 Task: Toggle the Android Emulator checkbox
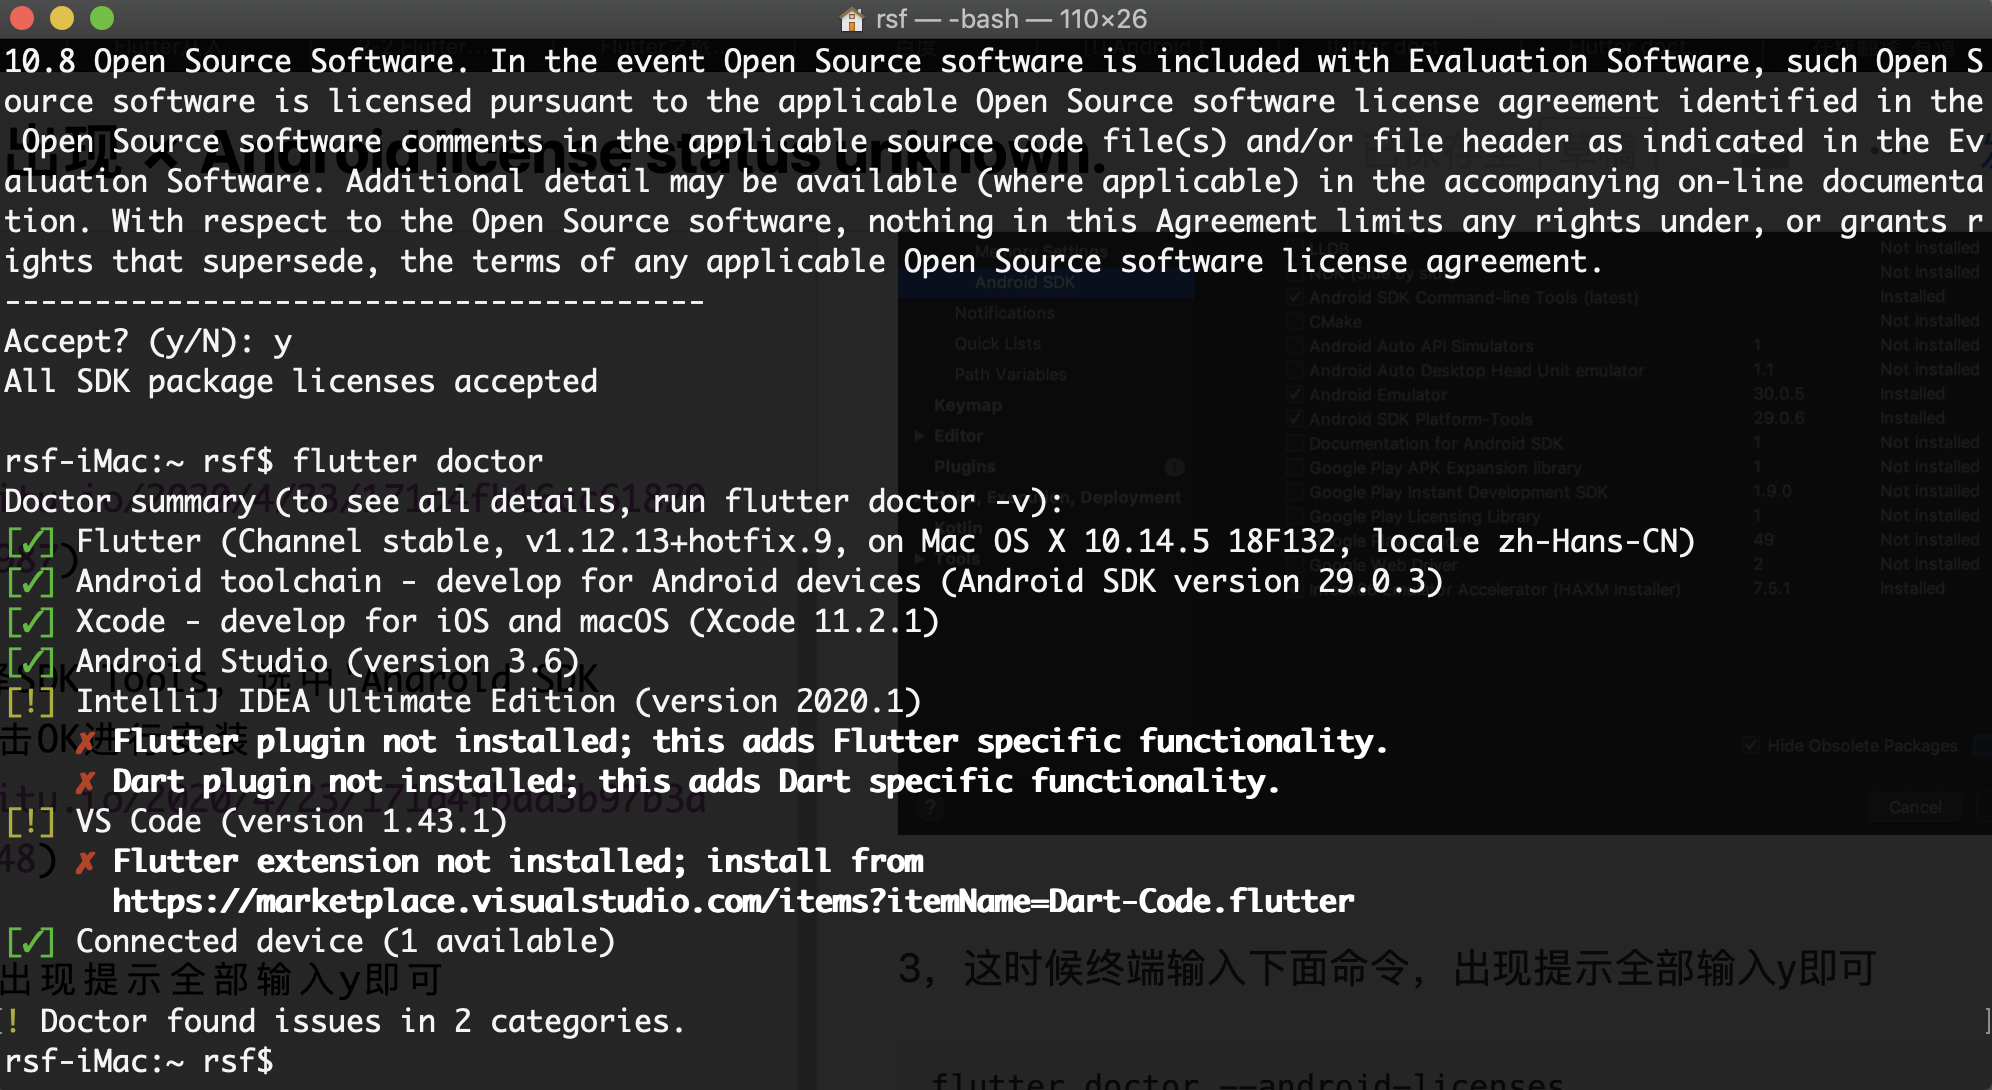click(x=1295, y=395)
